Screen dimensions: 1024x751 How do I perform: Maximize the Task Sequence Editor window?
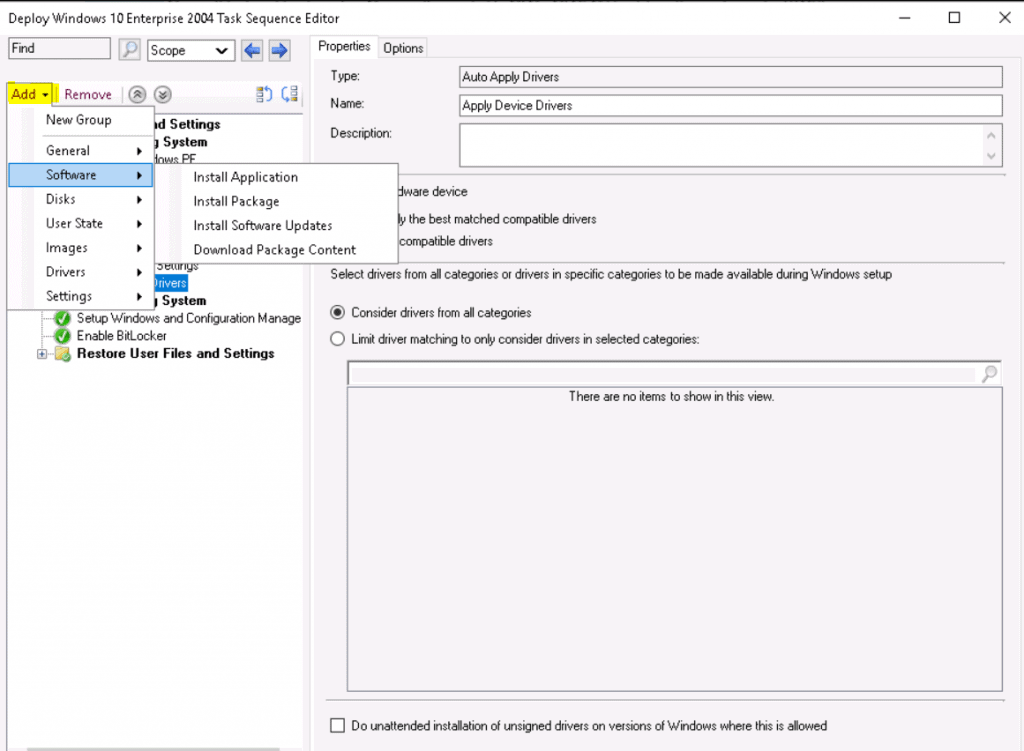coord(954,18)
